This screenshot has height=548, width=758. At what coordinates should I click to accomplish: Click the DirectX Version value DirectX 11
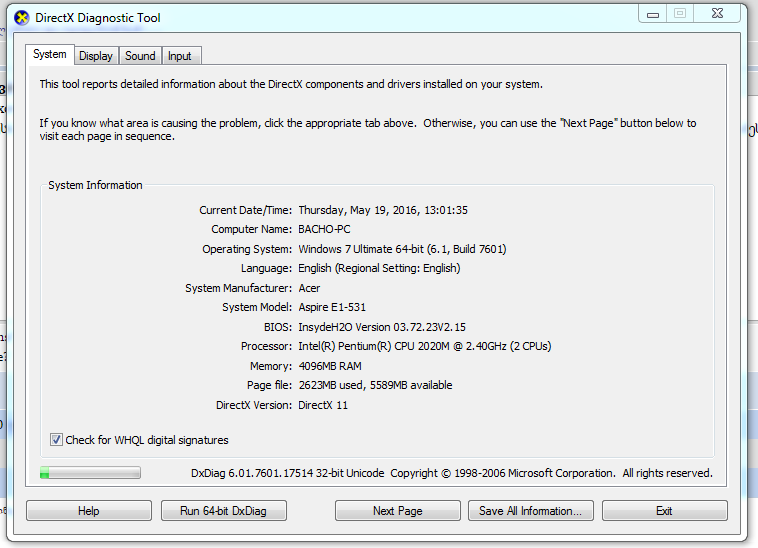[323, 405]
